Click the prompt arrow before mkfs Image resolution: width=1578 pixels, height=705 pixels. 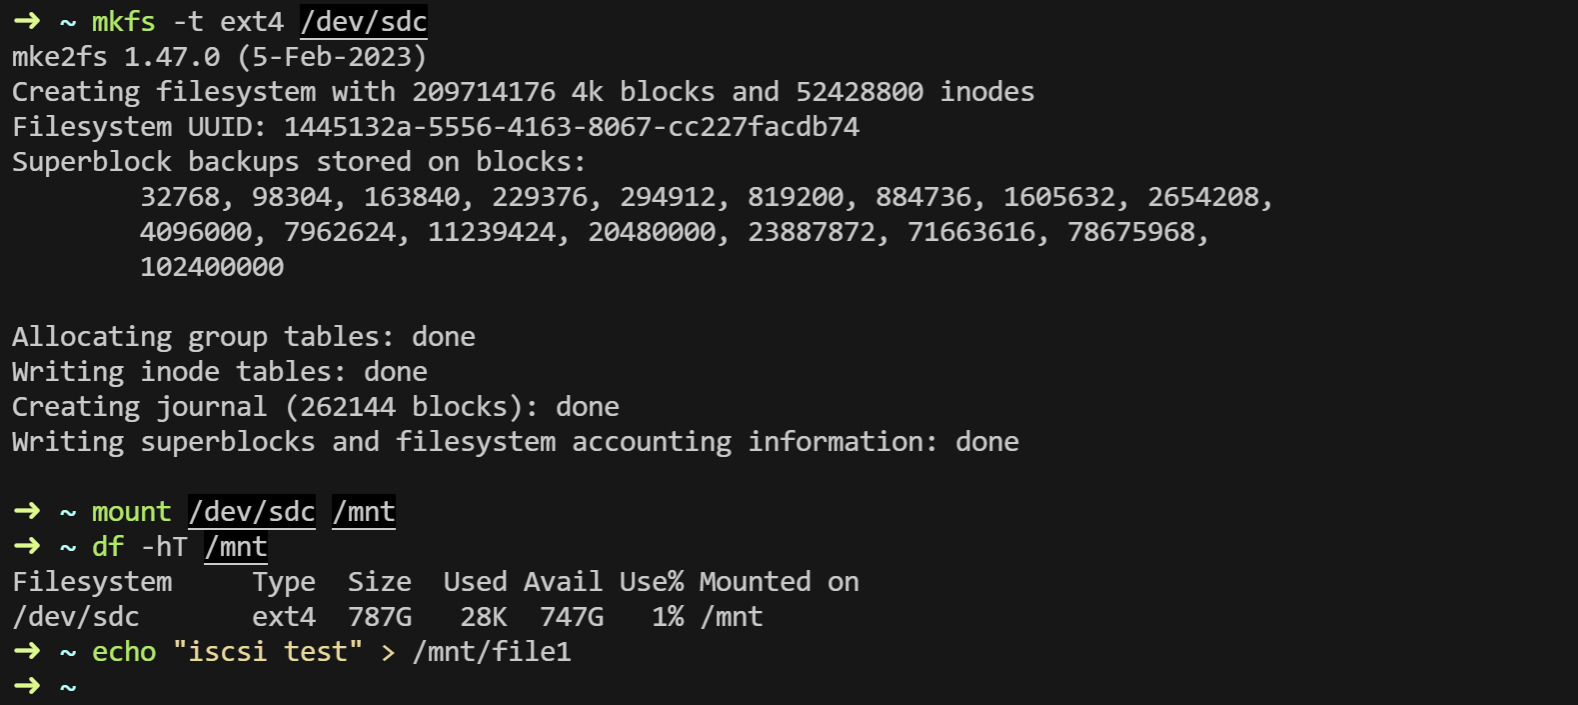tap(27, 21)
